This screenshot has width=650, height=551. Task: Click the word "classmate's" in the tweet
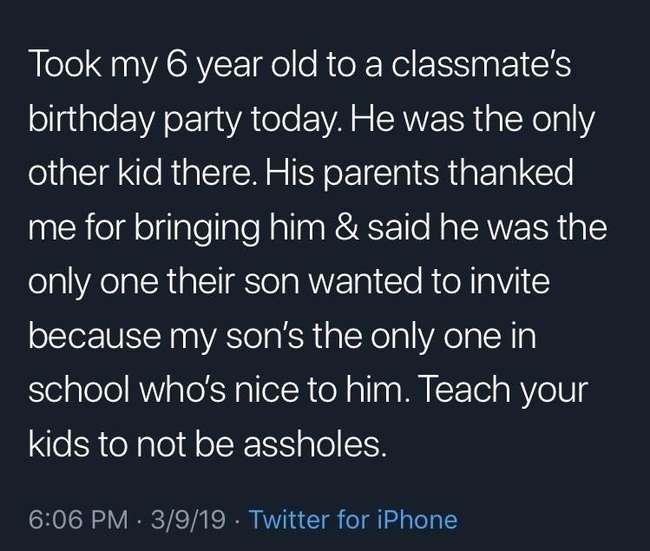pyautogui.click(x=481, y=65)
